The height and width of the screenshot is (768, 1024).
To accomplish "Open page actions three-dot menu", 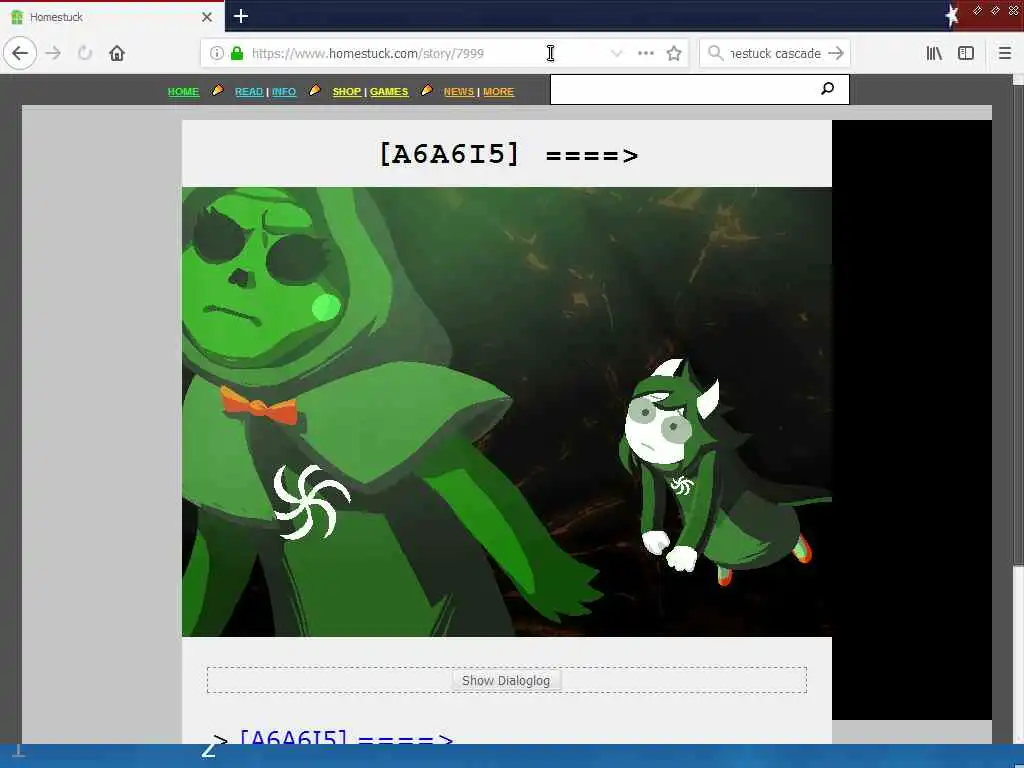I will coord(645,54).
